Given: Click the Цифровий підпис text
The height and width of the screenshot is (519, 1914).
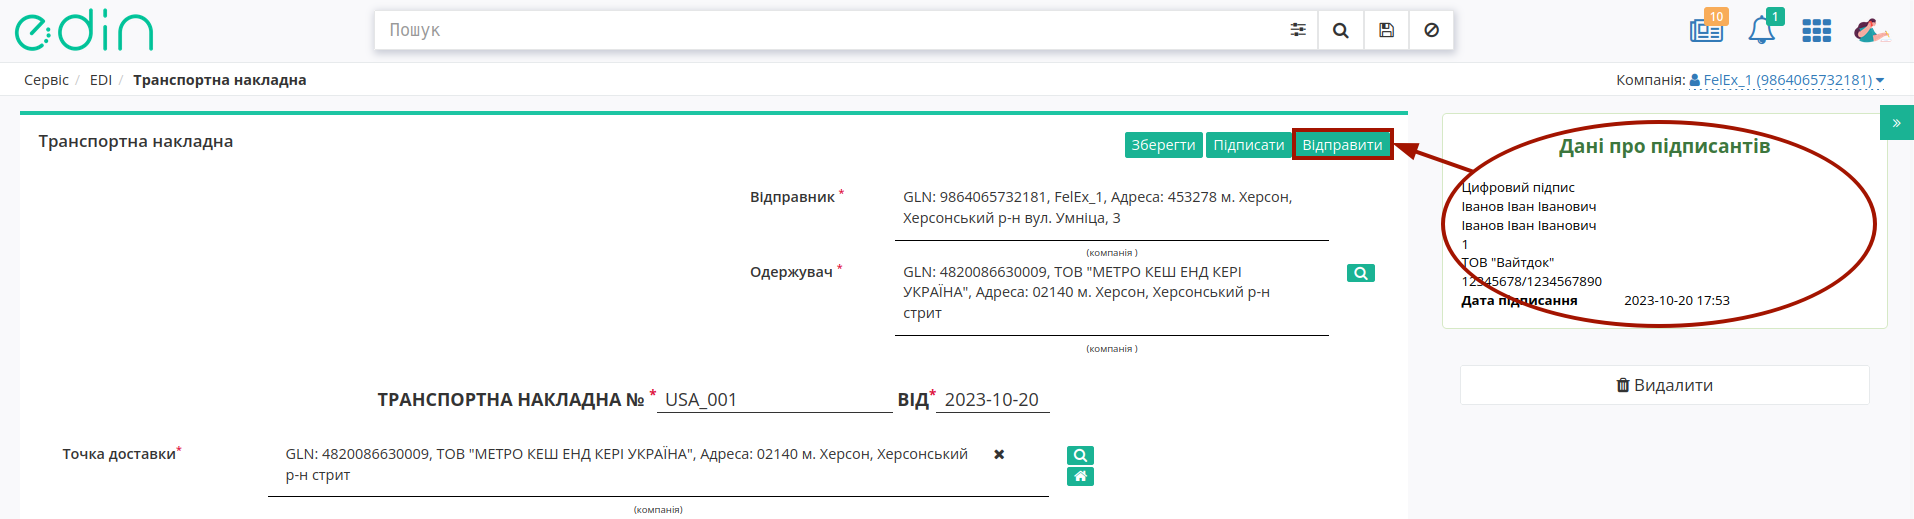Looking at the screenshot, I should (1517, 188).
